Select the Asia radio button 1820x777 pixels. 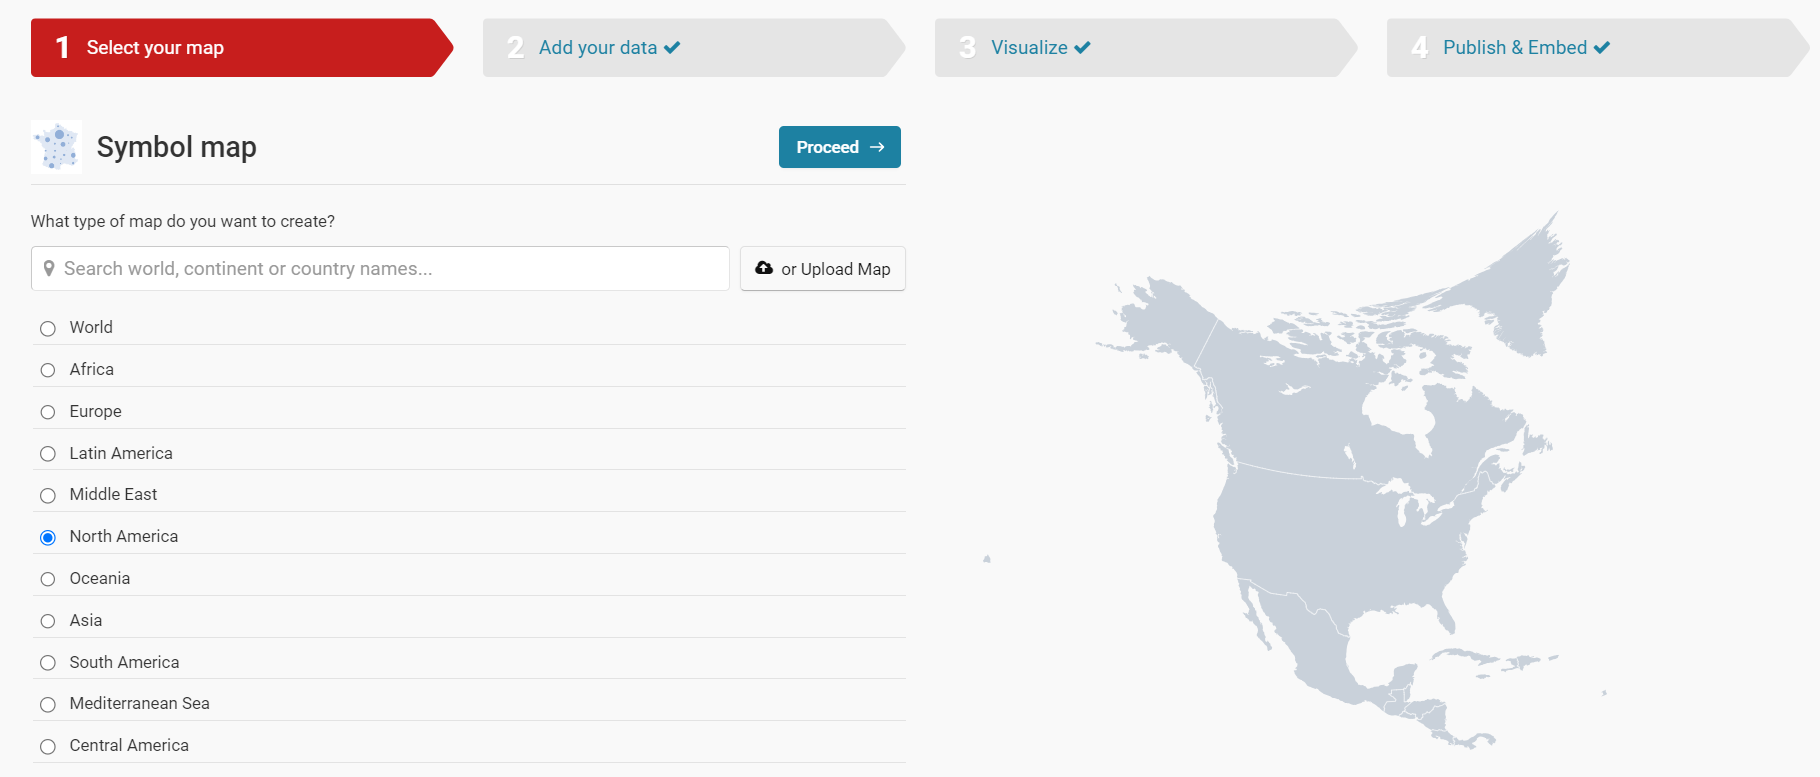pyautogui.click(x=48, y=621)
